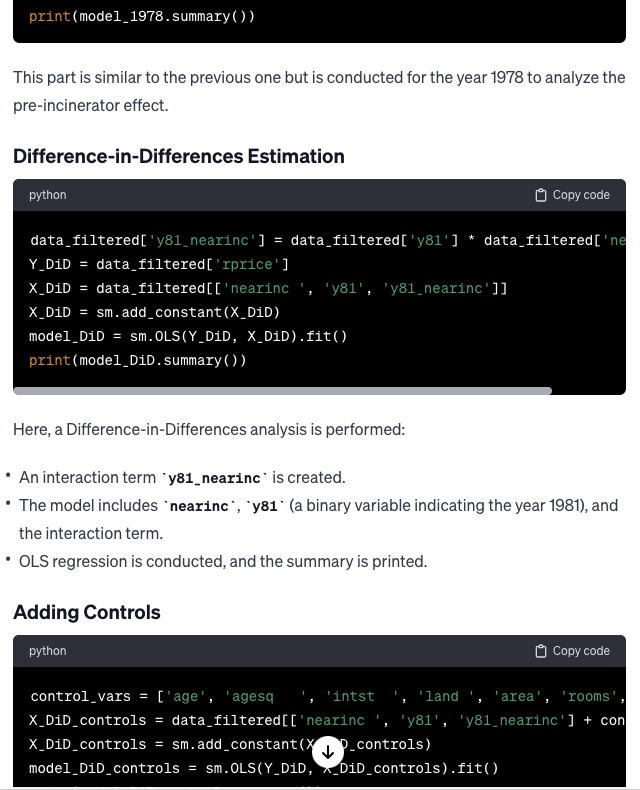Jump to bottom with the down-arrow button

328,752
